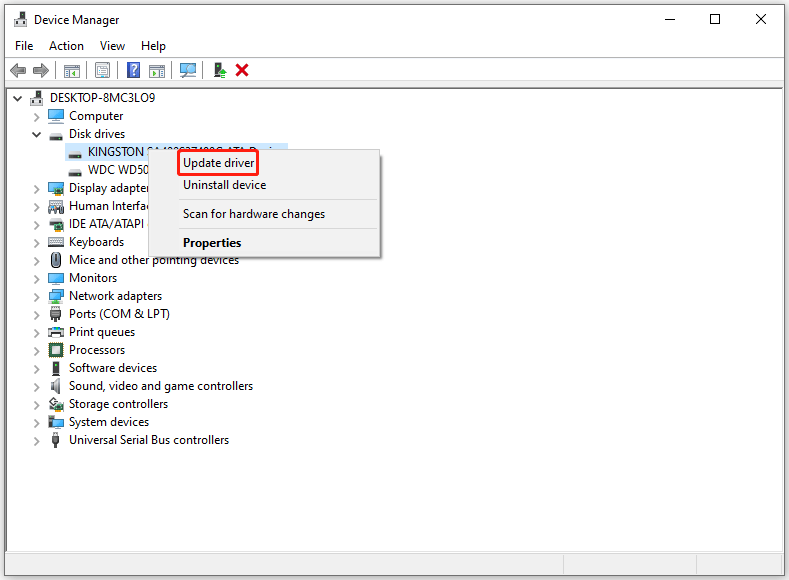Open the View menu

[x=112, y=46]
